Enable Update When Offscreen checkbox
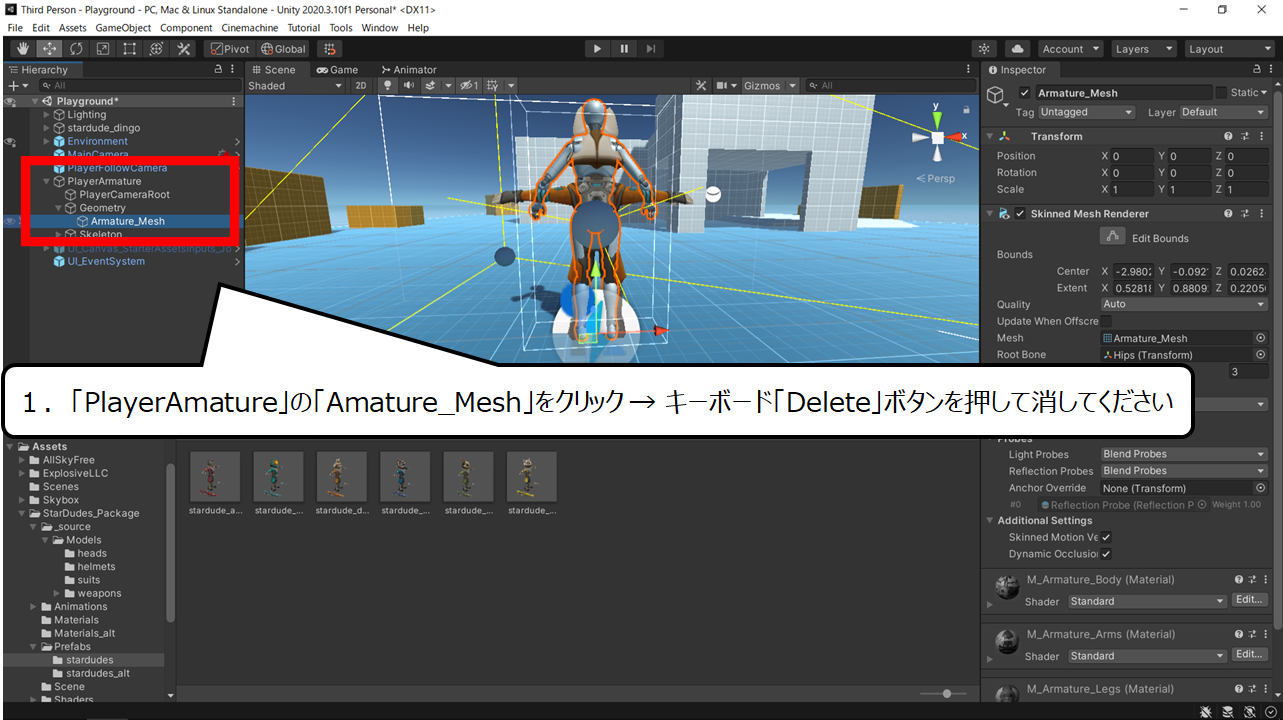The height and width of the screenshot is (720, 1283). click(1106, 321)
